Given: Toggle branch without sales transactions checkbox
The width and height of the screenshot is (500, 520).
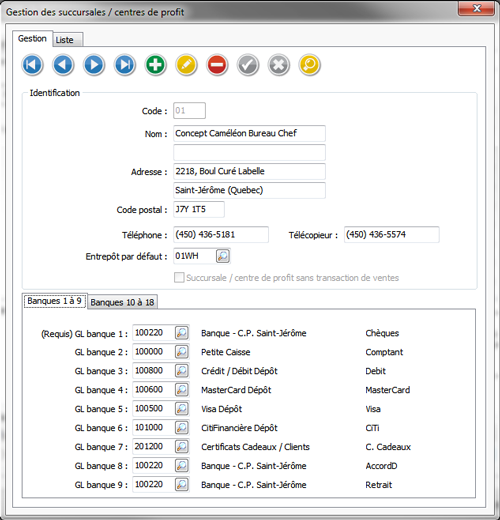Looking at the screenshot, I should pos(179,277).
